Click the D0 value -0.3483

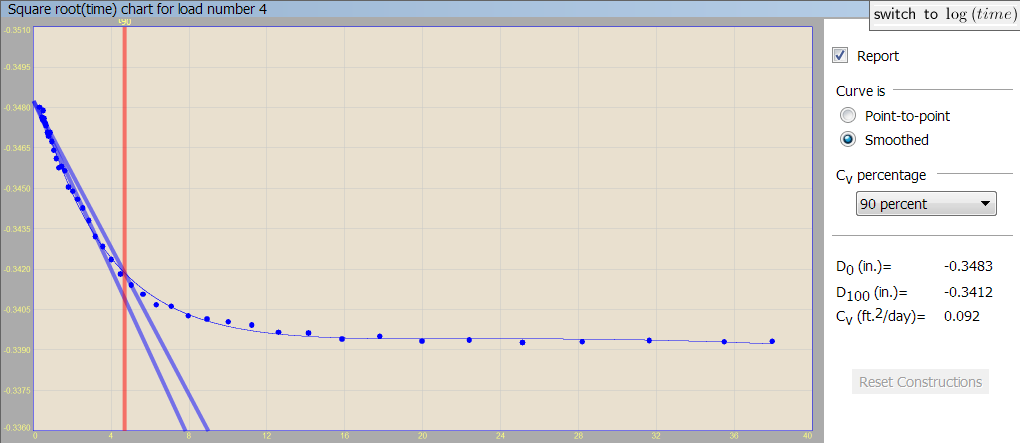coord(965,267)
